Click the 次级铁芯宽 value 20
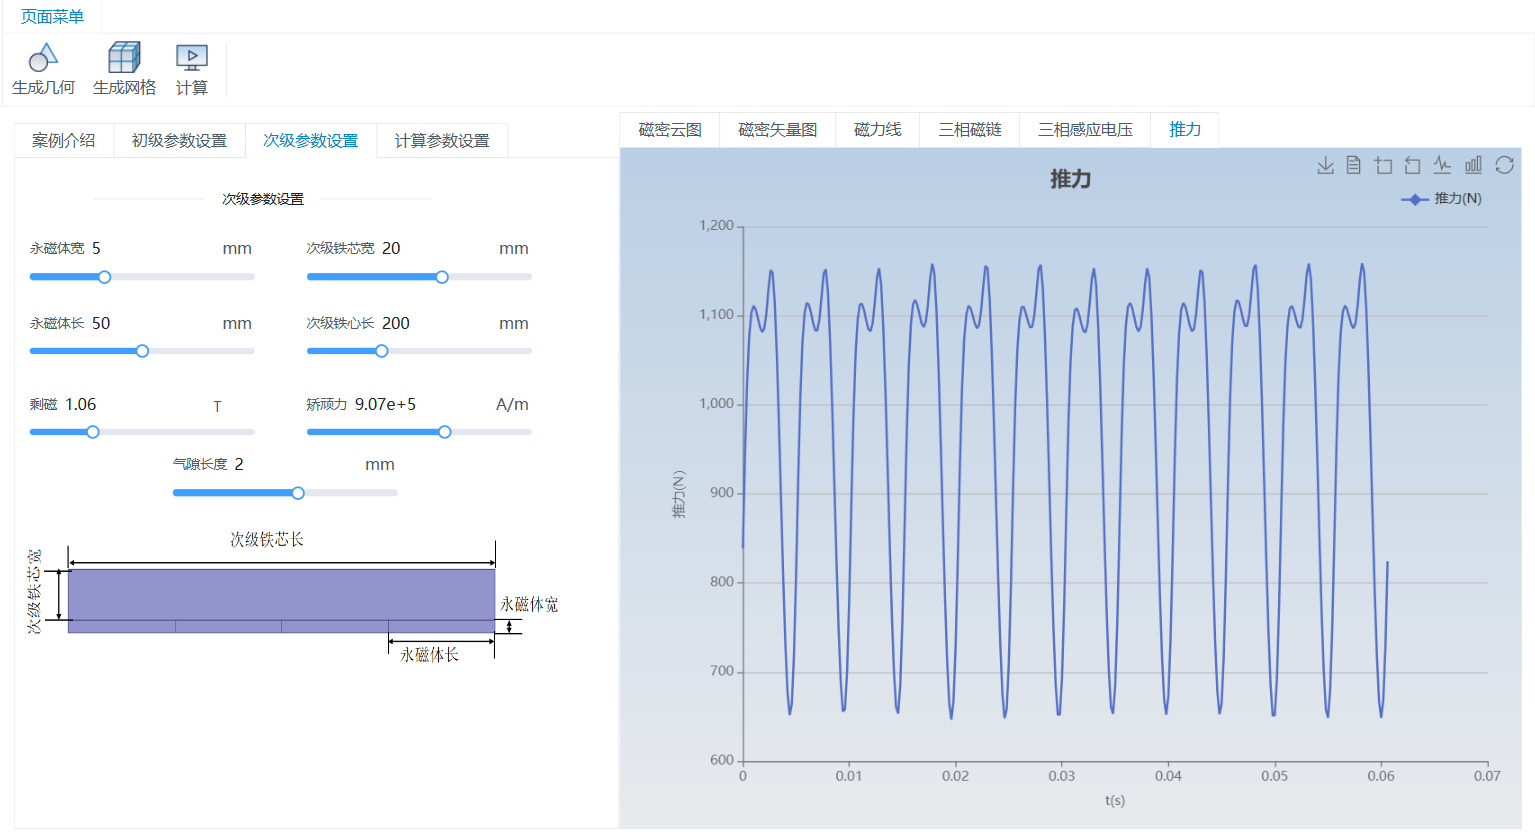Image resolution: width=1535 pixels, height=835 pixels. pyautogui.click(x=391, y=249)
